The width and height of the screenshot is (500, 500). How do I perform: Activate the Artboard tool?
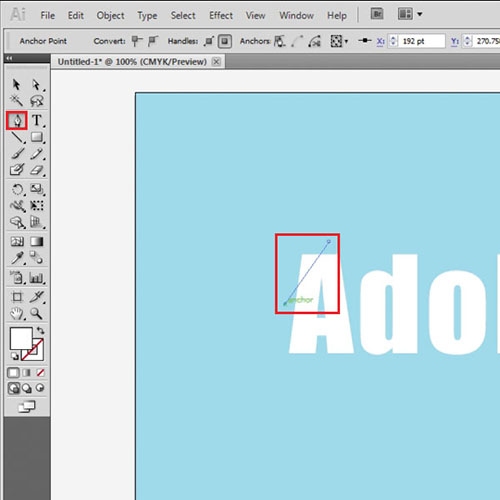point(17,297)
